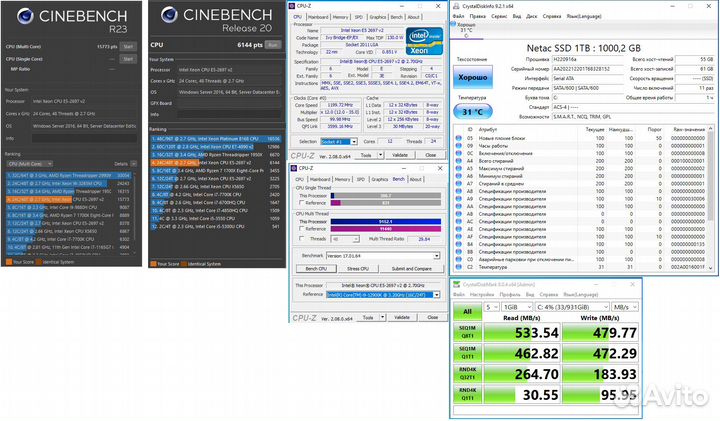Run the RND4K Q32T1 test
720x421 pixels.
pyautogui.click(x=467, y=373)
